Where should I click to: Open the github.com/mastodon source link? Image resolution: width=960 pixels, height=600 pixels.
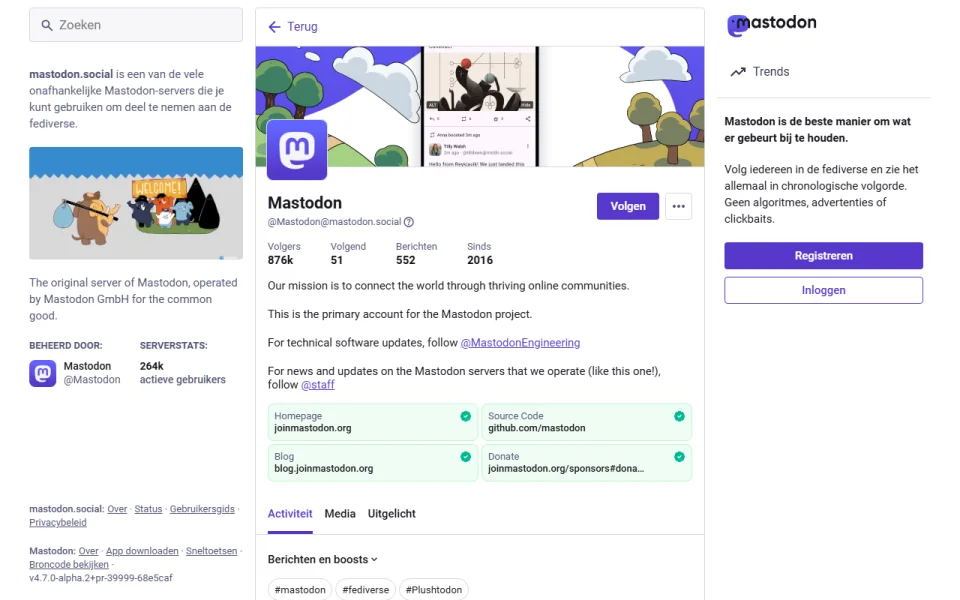point(536,428)
